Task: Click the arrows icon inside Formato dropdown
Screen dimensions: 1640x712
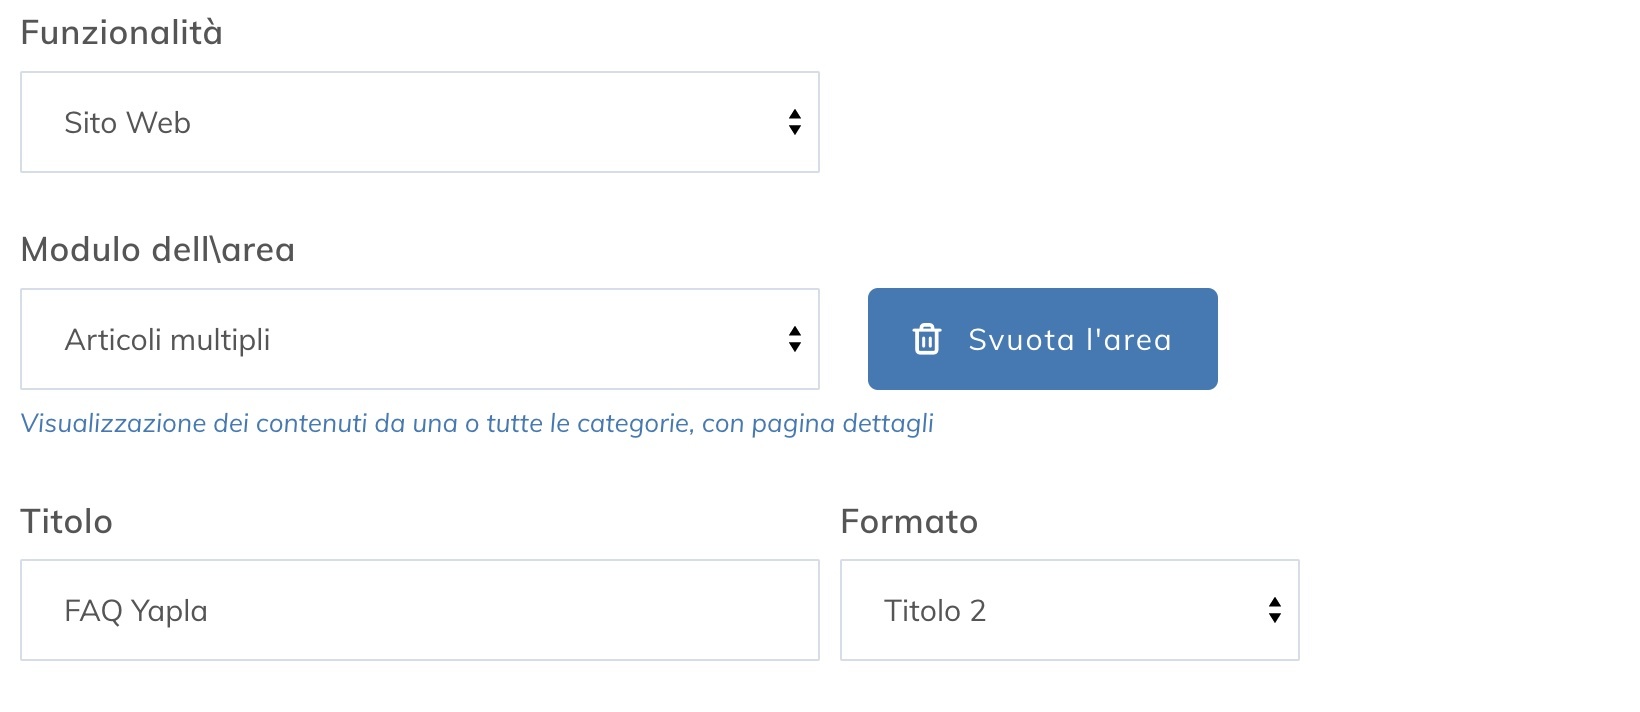Action: (x=1274, y=610)
